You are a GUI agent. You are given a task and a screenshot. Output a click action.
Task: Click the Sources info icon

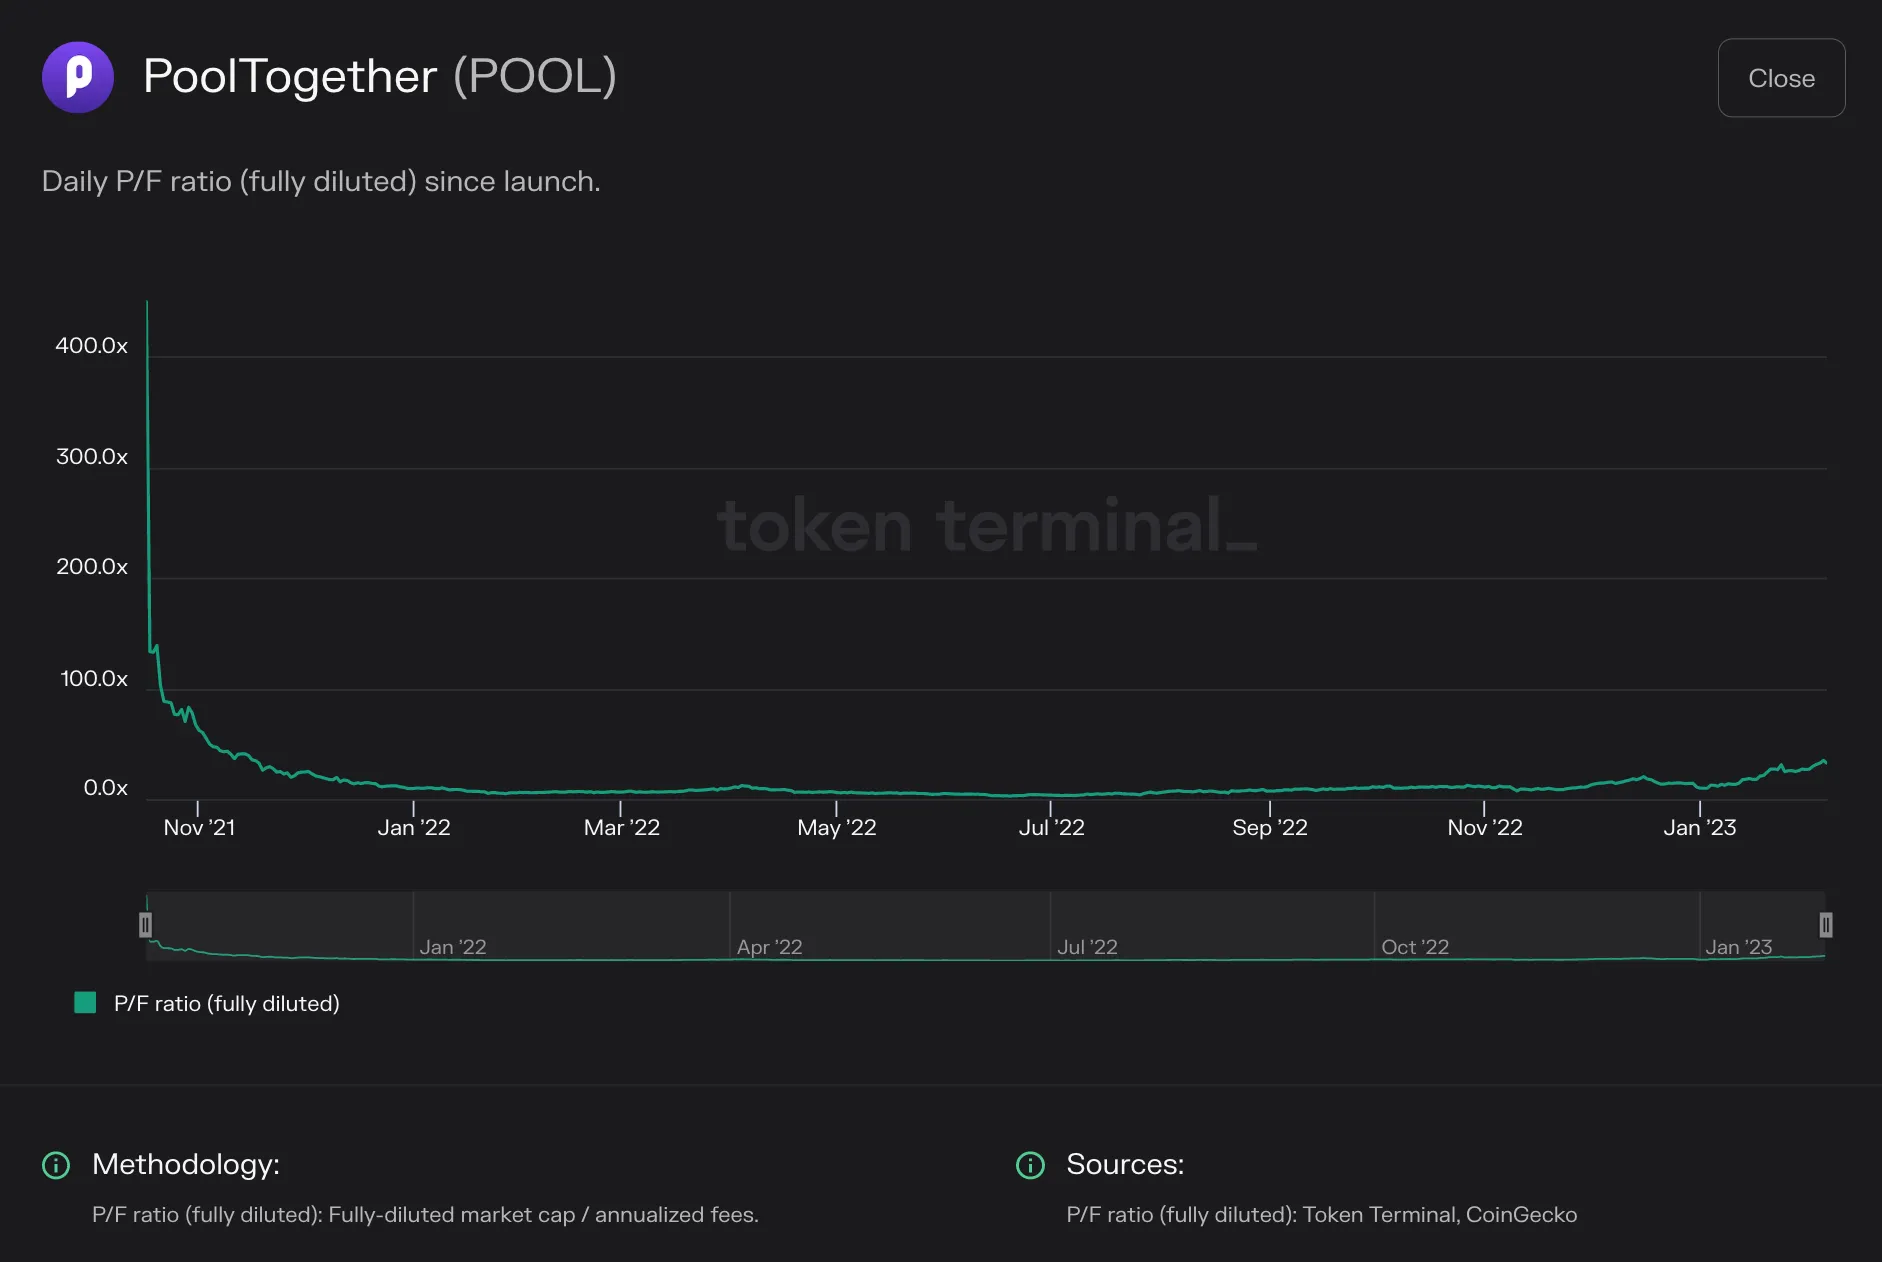pyautogui.click(x=1030, y=1165)
